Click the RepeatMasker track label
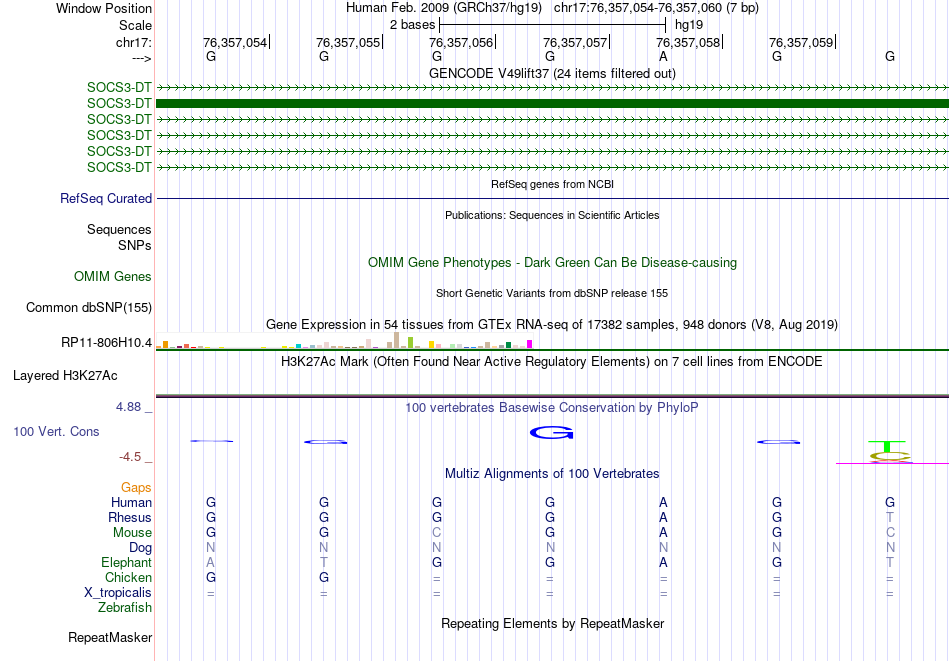Image resolution: width=950 pixels, height=661 pixels. point(110,637)
